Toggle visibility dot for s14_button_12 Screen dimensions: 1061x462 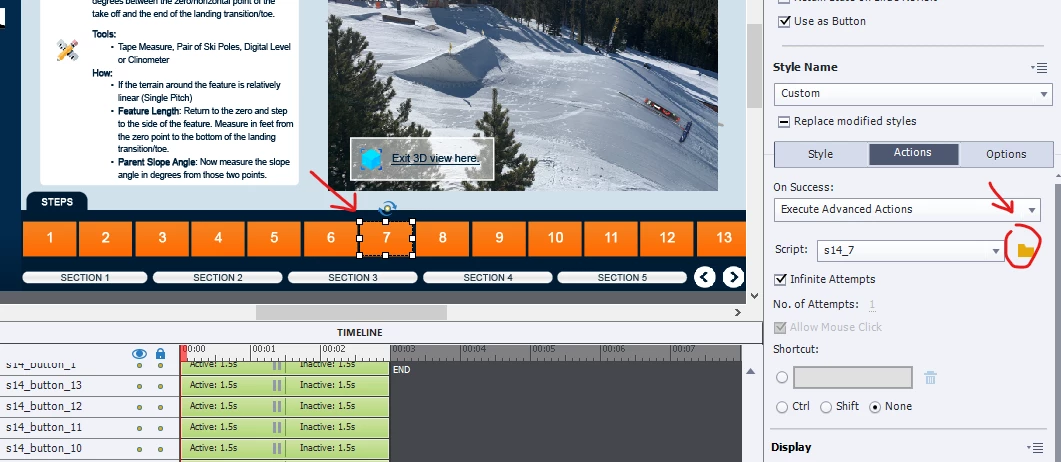coord(139,407)
